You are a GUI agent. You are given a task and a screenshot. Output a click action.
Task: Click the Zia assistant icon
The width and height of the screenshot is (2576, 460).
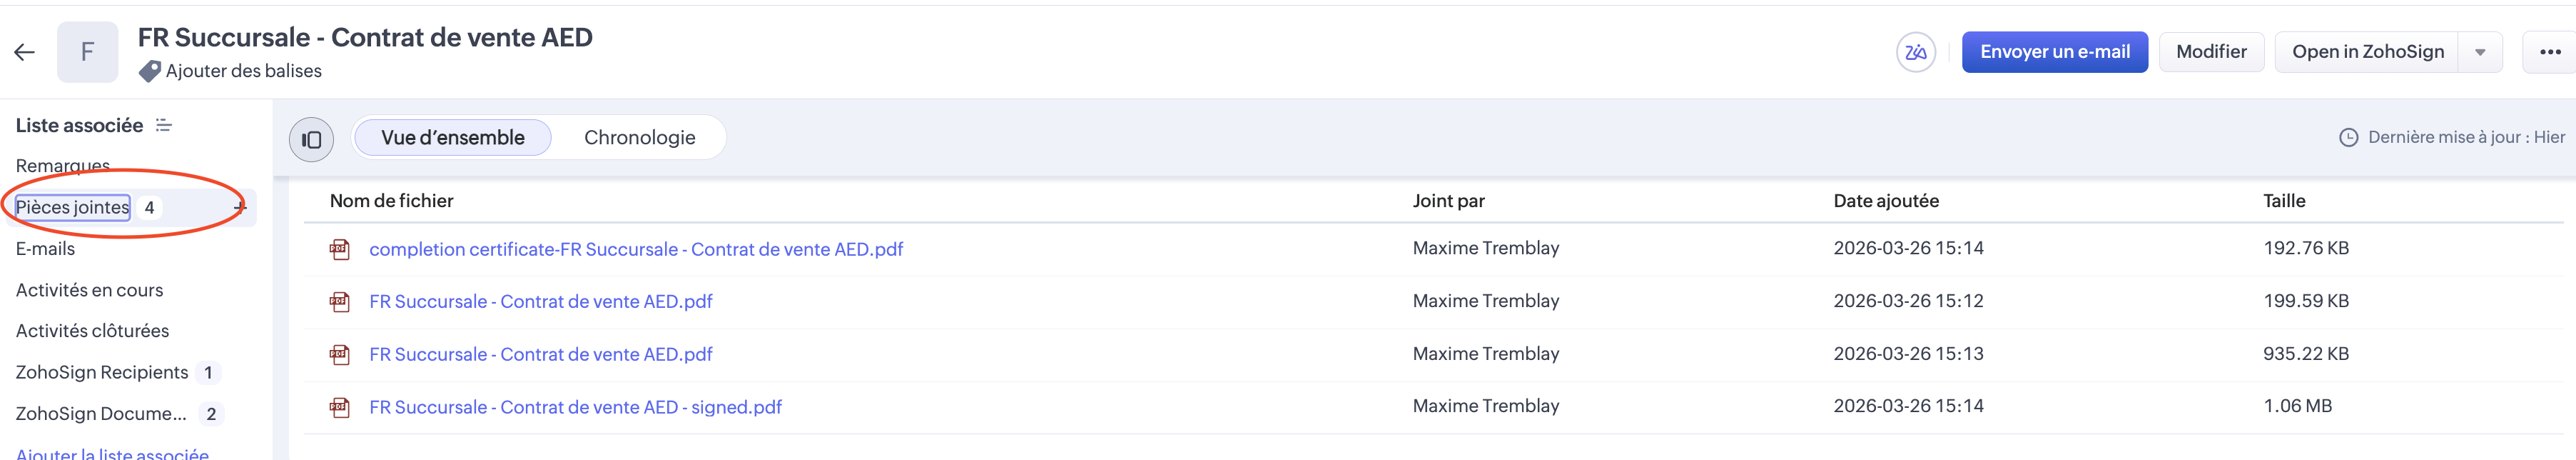point(1915,52)
